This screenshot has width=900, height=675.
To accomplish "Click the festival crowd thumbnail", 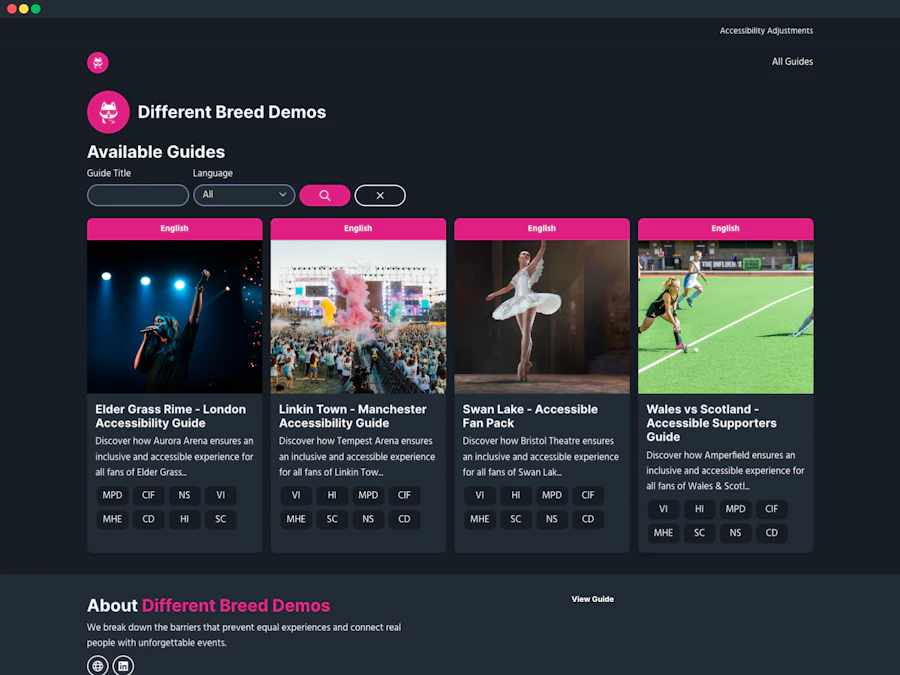I will [358, 317].
